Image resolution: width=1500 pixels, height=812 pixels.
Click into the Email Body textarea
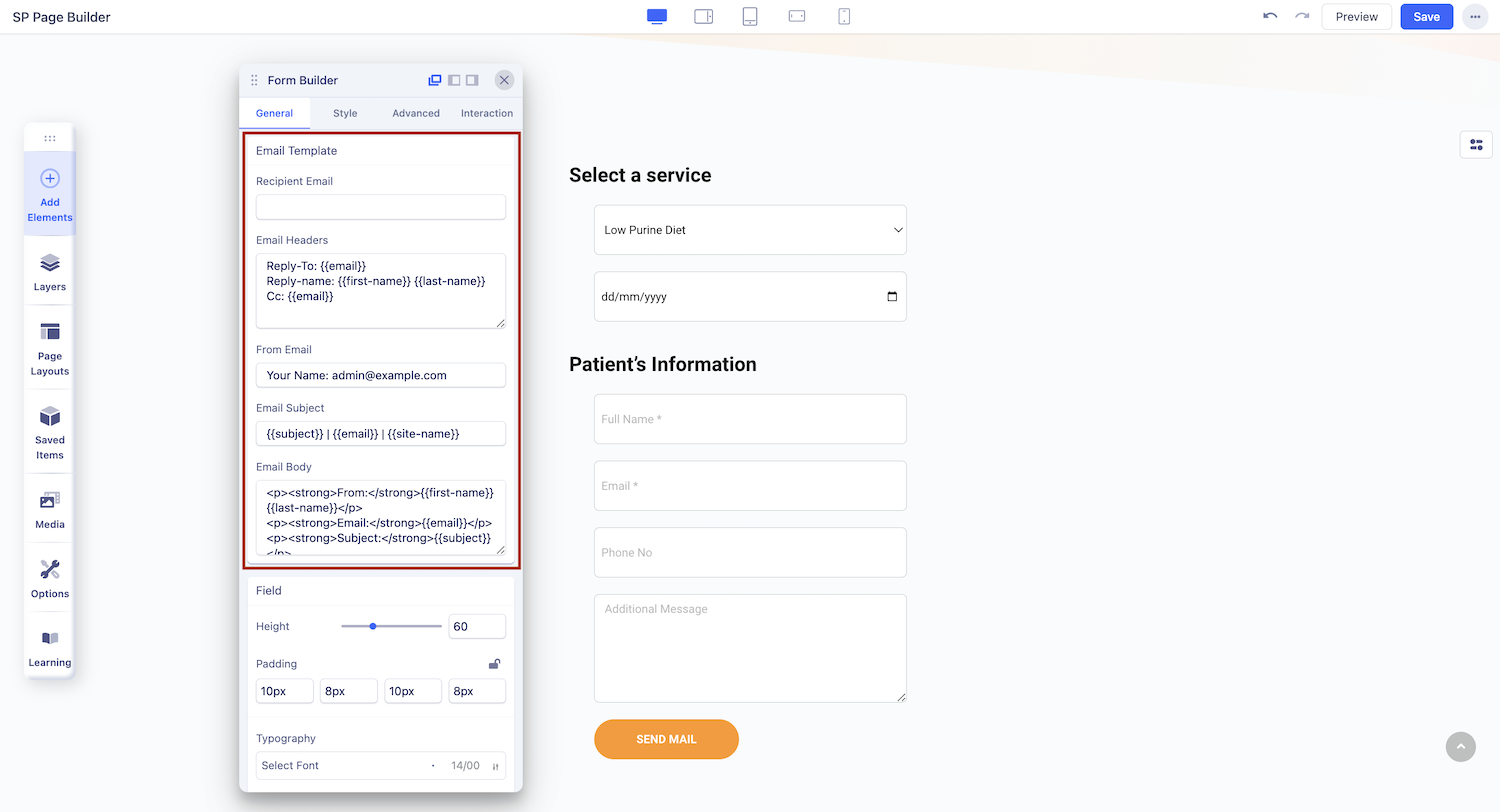381,517
